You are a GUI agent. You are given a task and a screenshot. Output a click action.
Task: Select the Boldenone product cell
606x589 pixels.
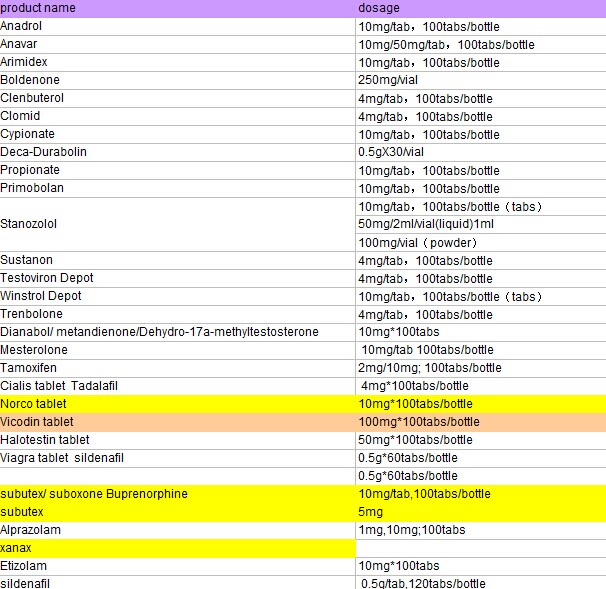[x=177, y=80]
